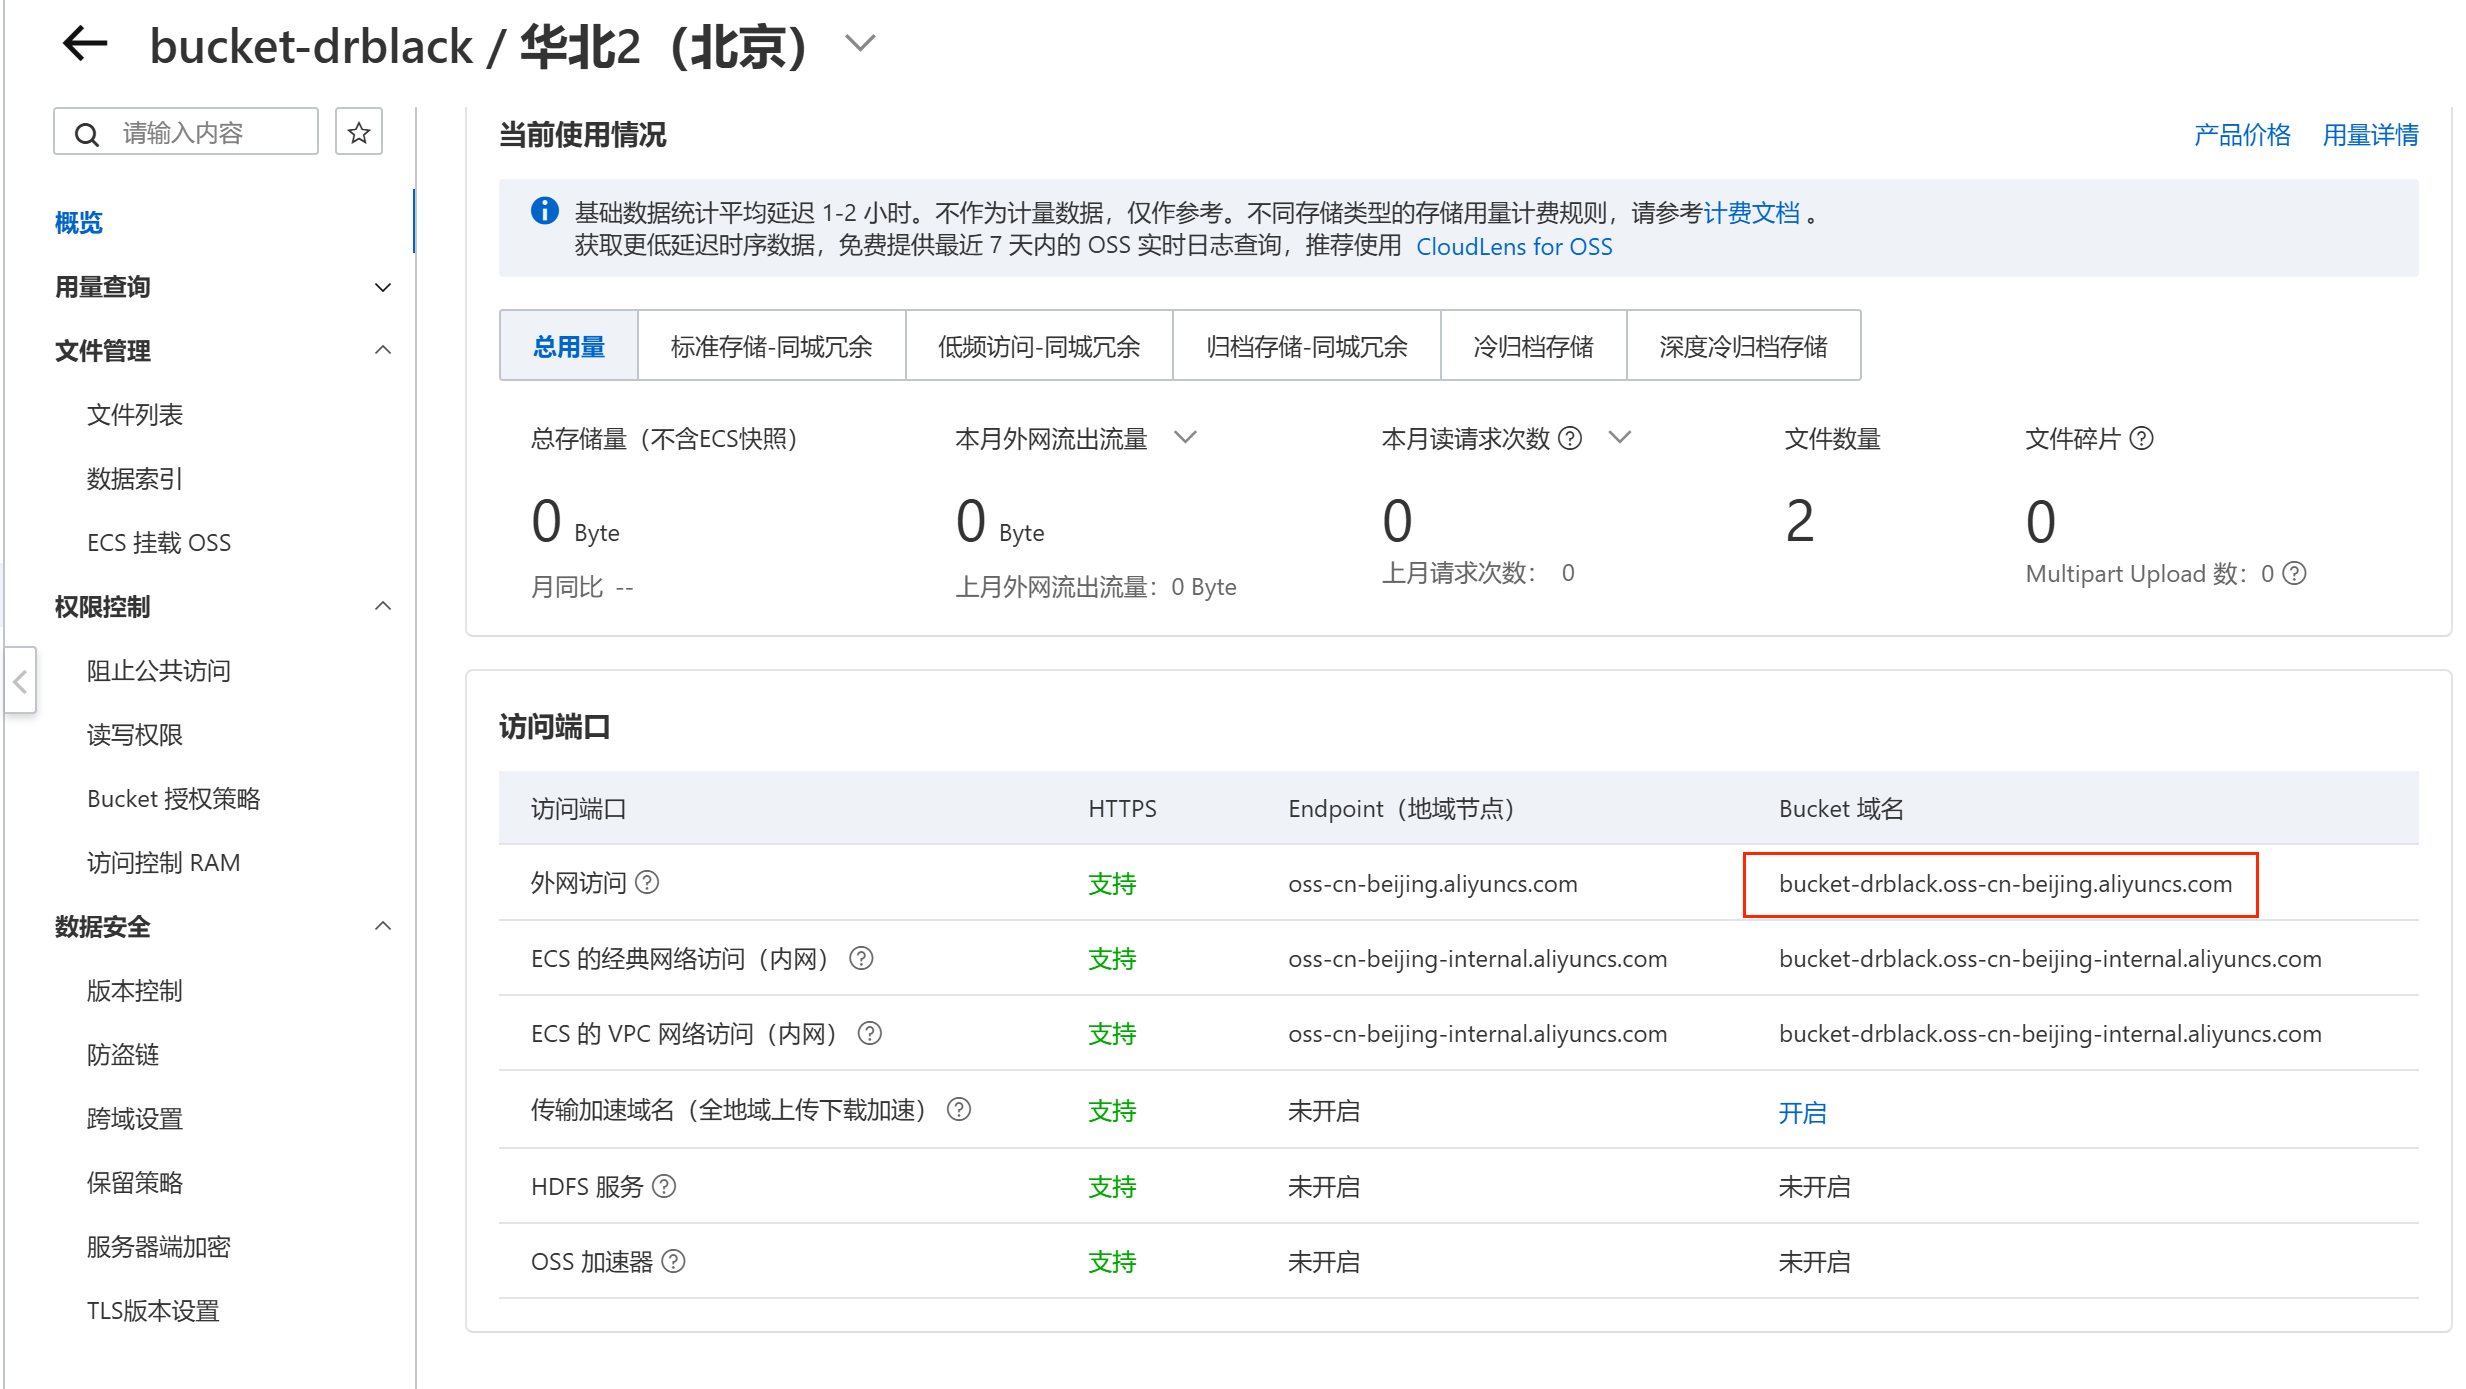Switch to 标准存储-同城冗余 tab
Image resolution: width=2466 pixels, height=1389 pixels.
click(772, 346)
